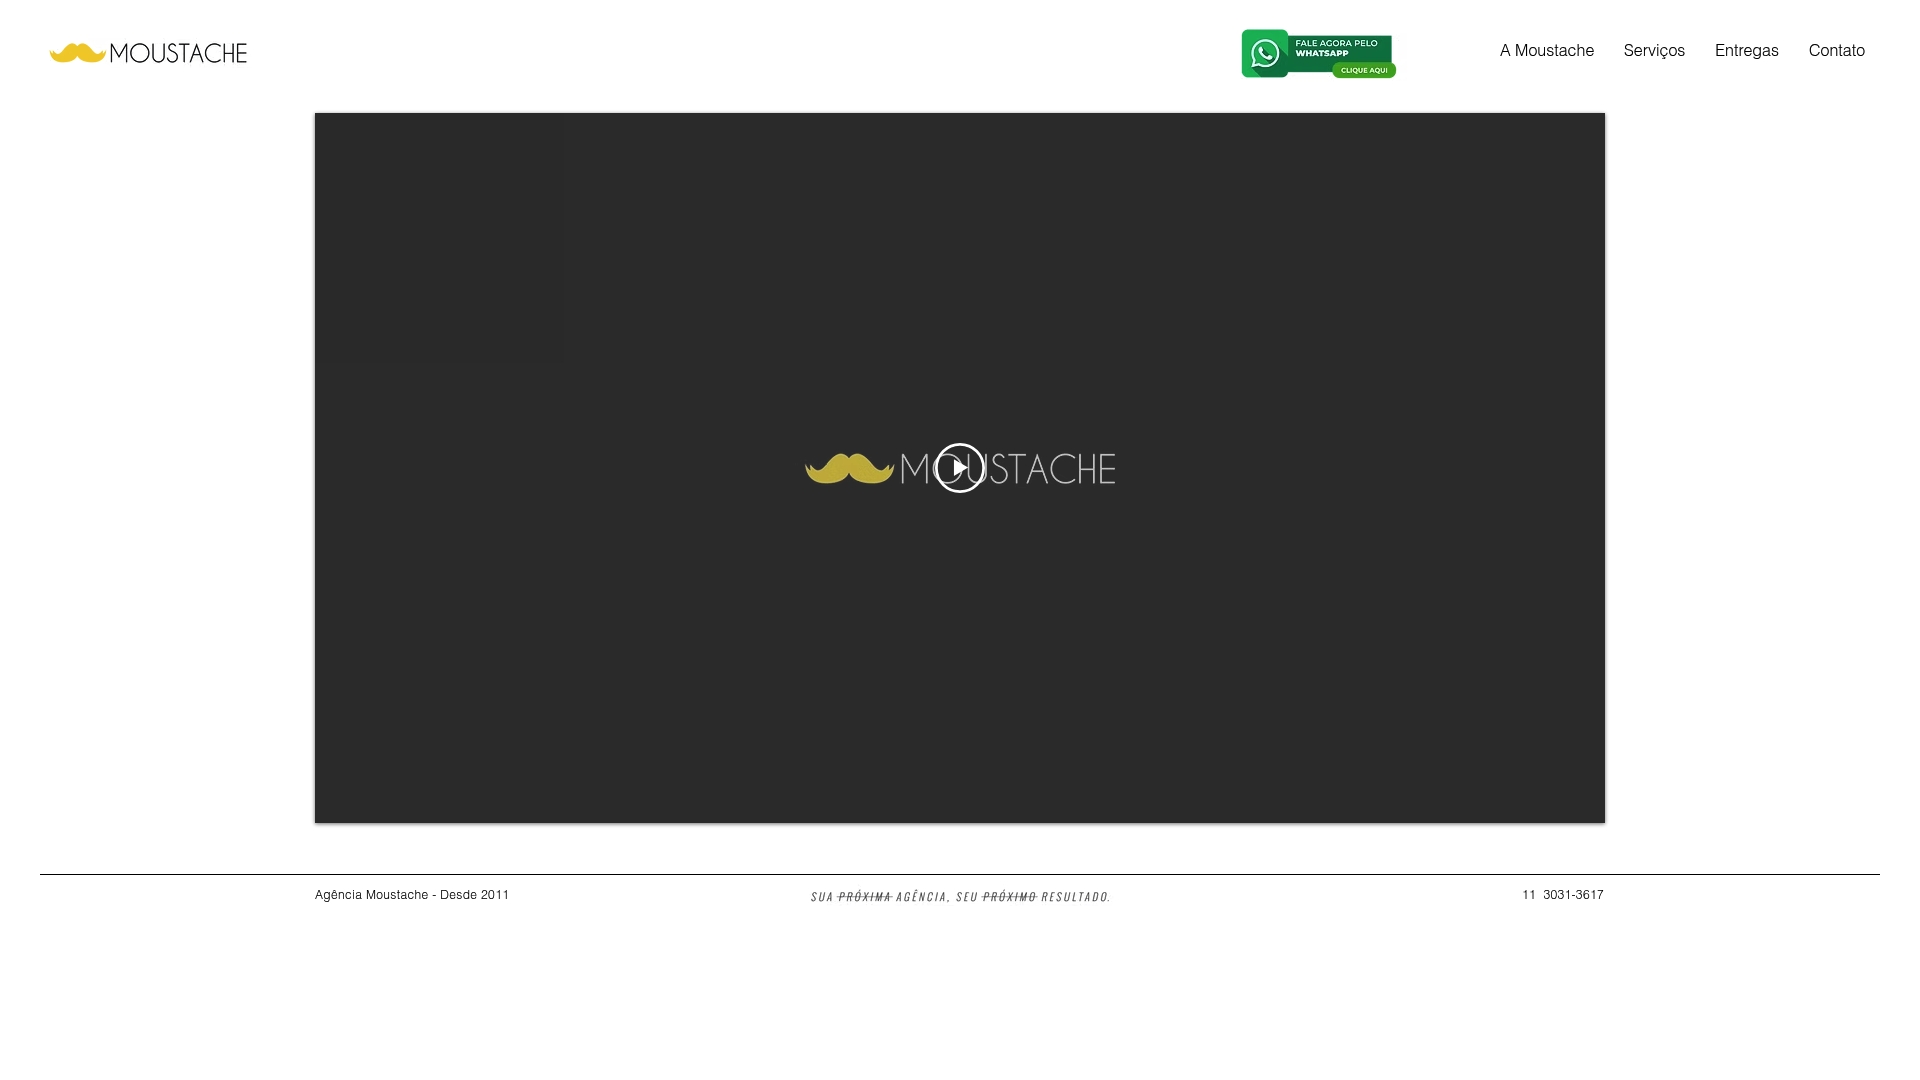This screenshot has height=1080, width=1920.
Task: Navigate to the Entregas section
Action: point(1746,50)
